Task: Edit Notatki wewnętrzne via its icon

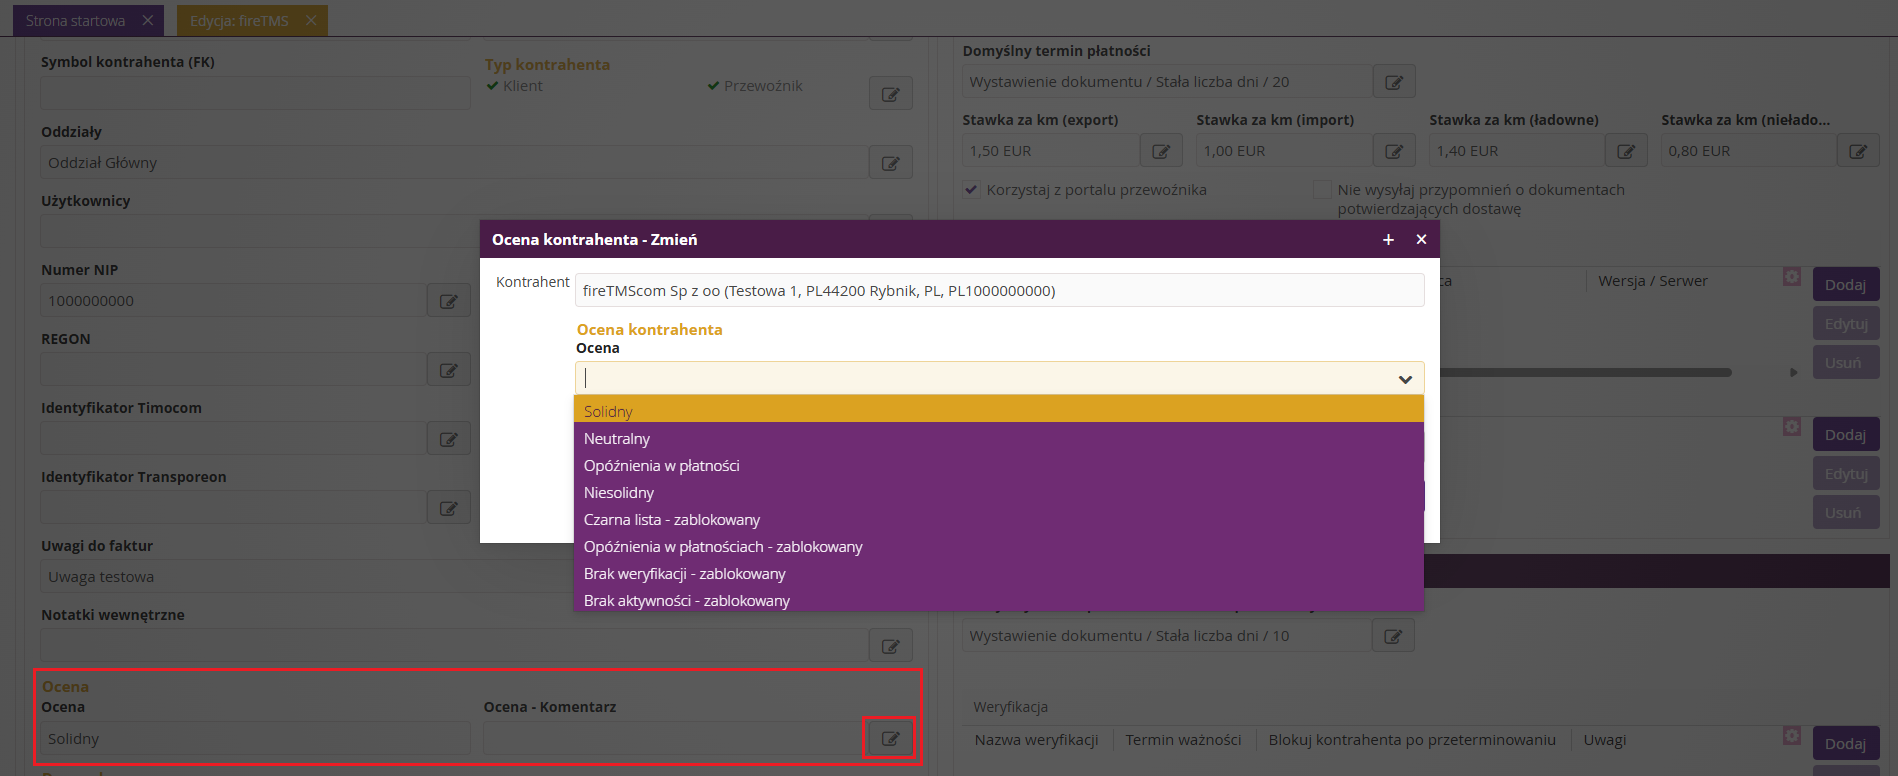Action: (x=890, y=646)
